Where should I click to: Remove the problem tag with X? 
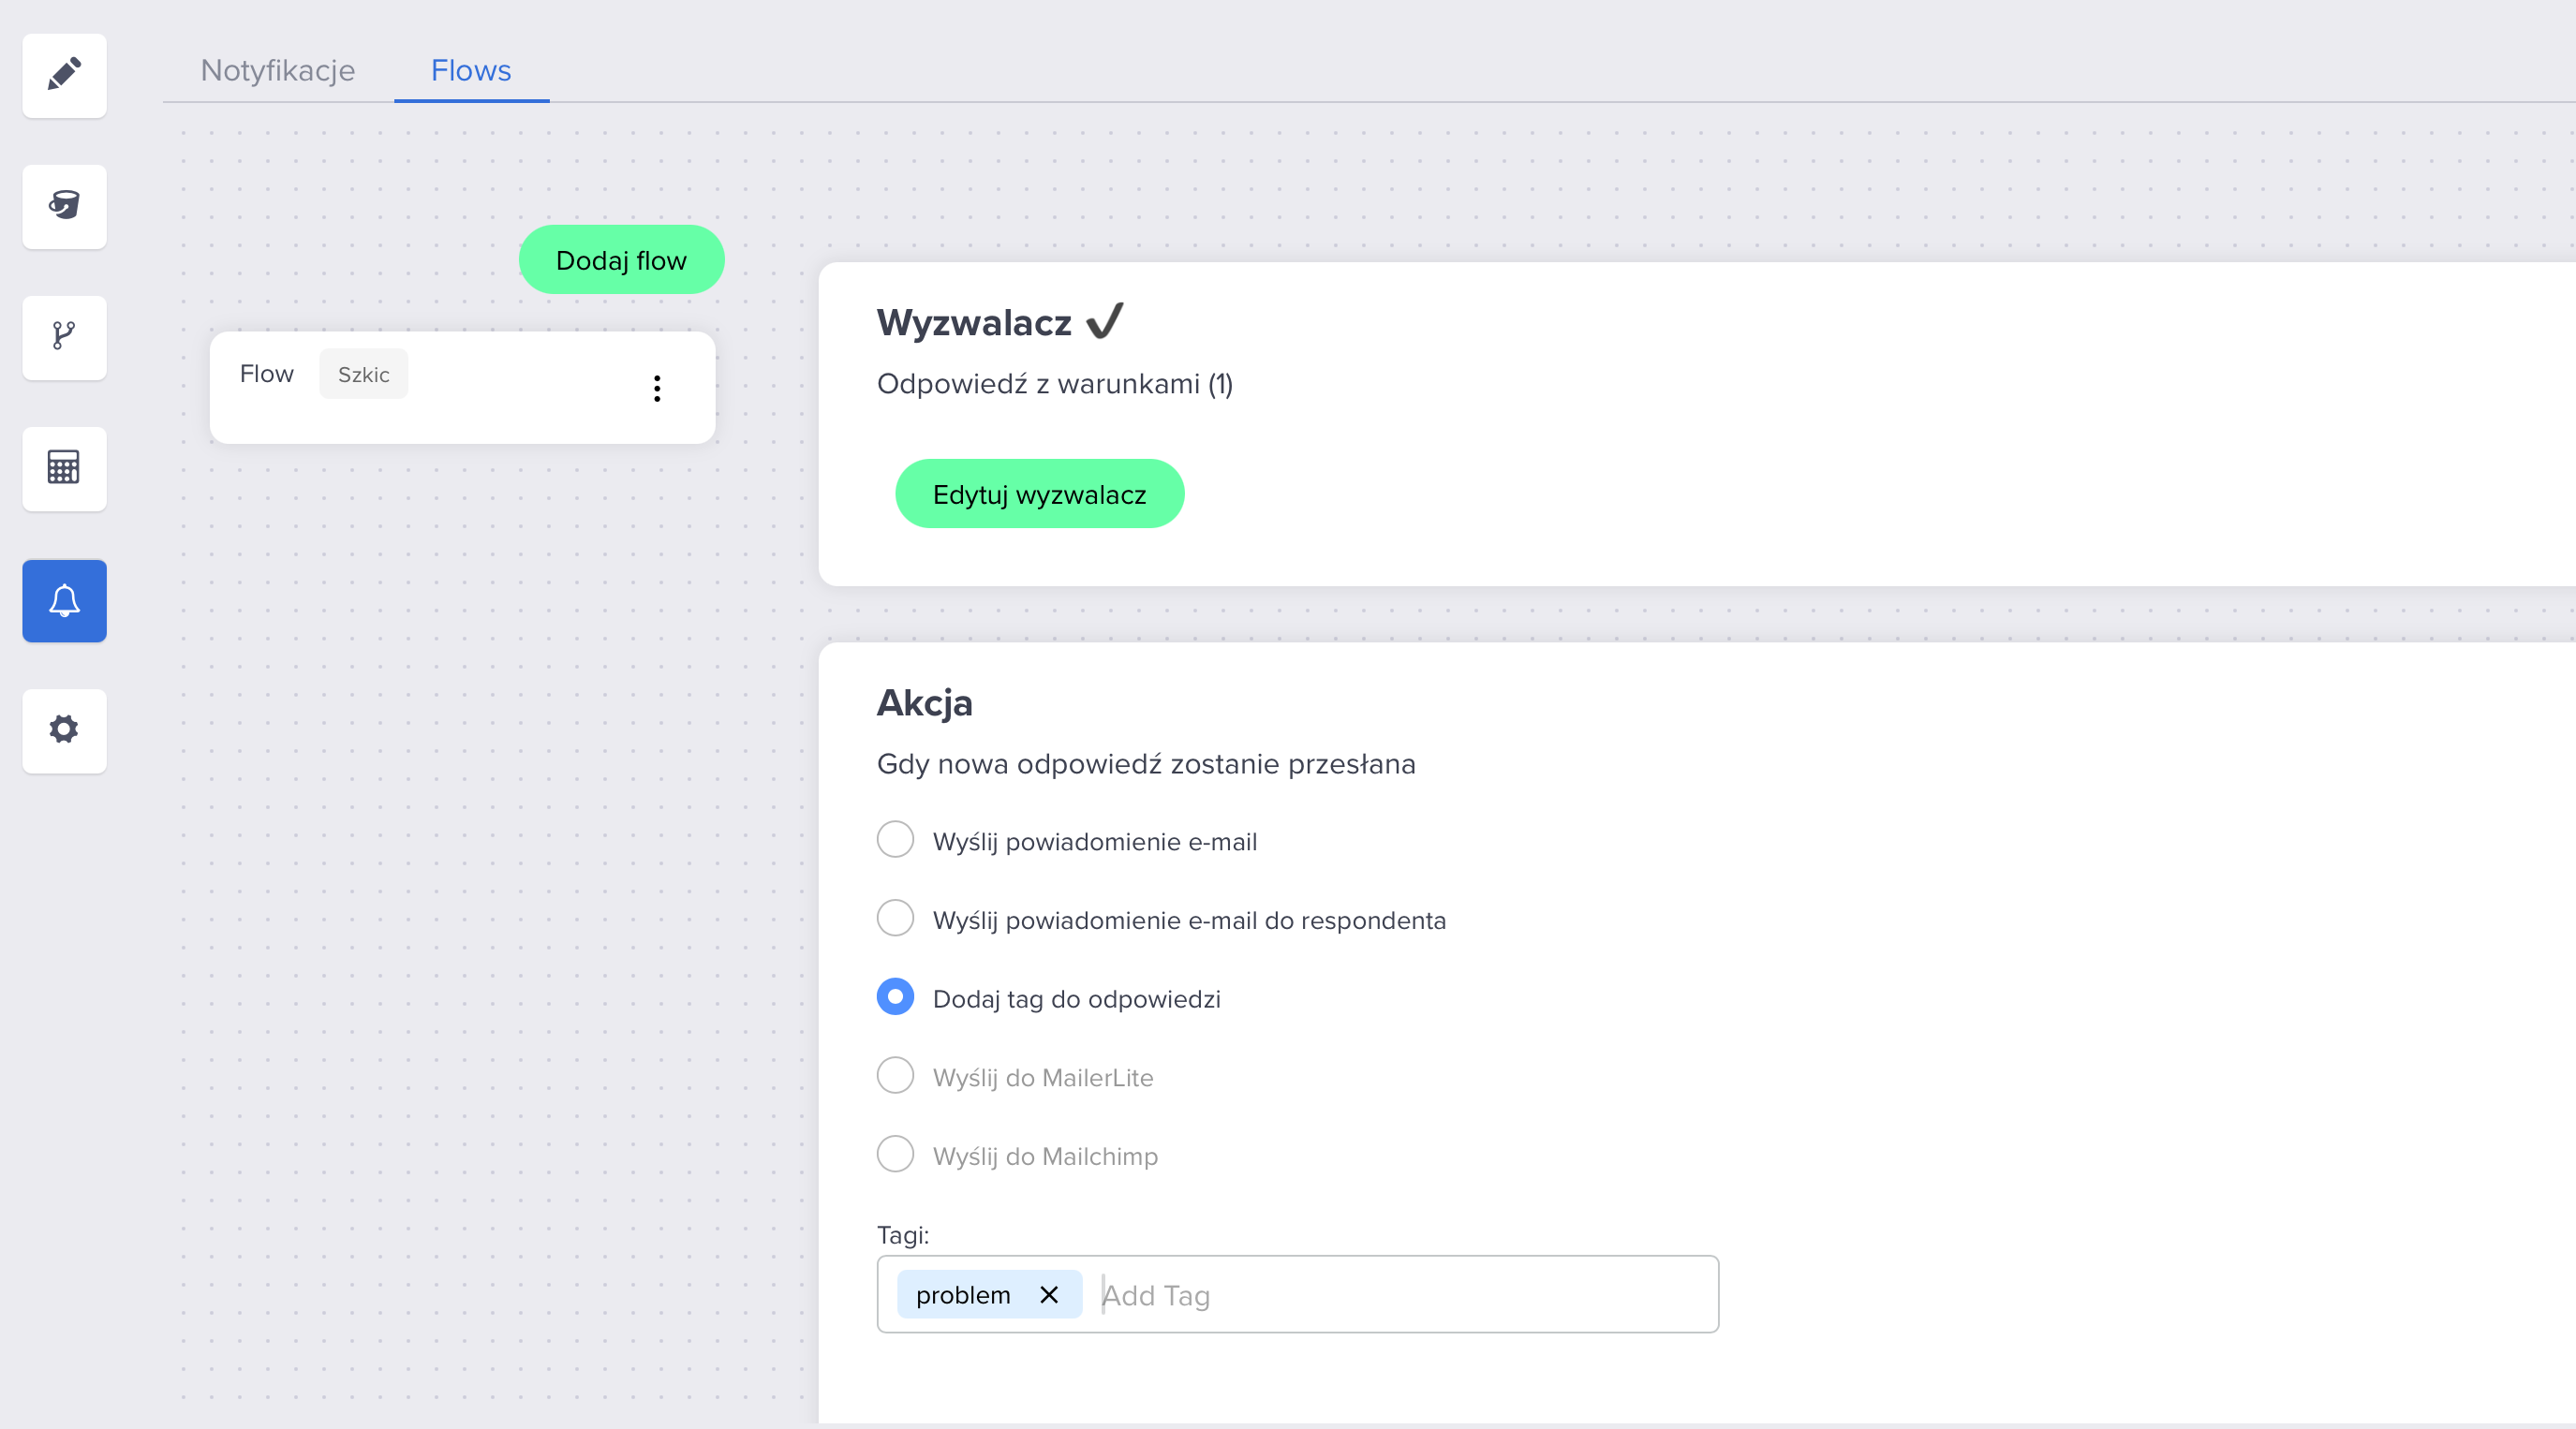coord(1048,1295)
